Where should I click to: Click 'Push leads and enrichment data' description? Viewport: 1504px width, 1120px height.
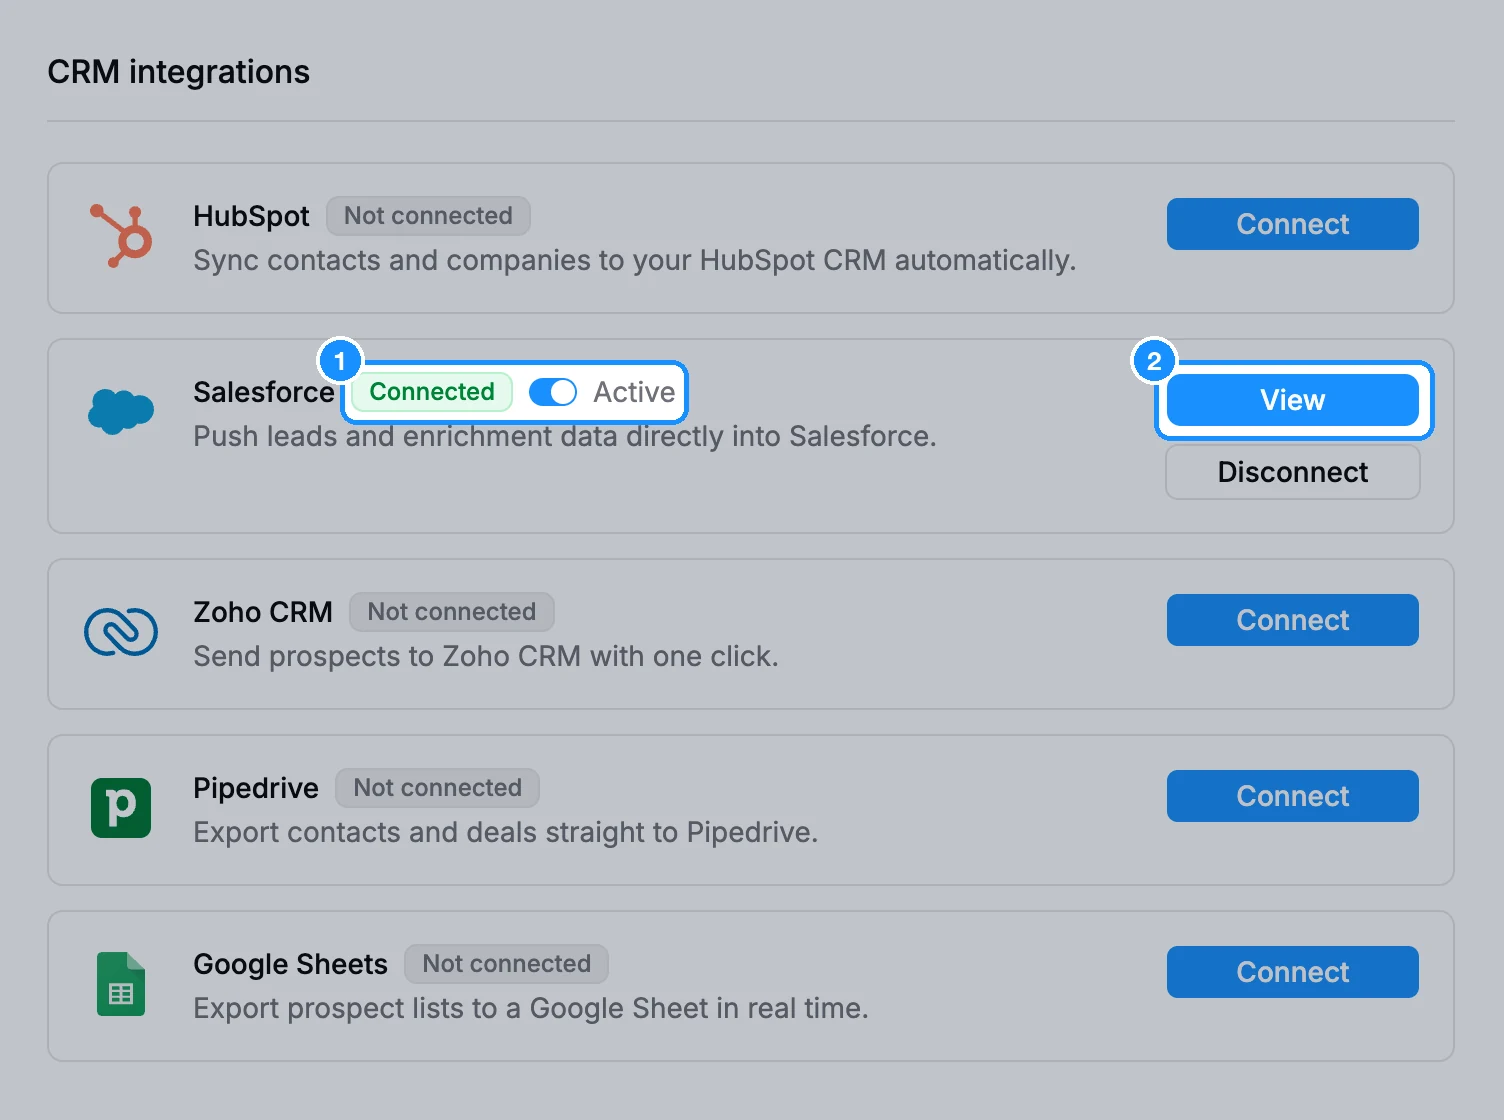(565, 436)
